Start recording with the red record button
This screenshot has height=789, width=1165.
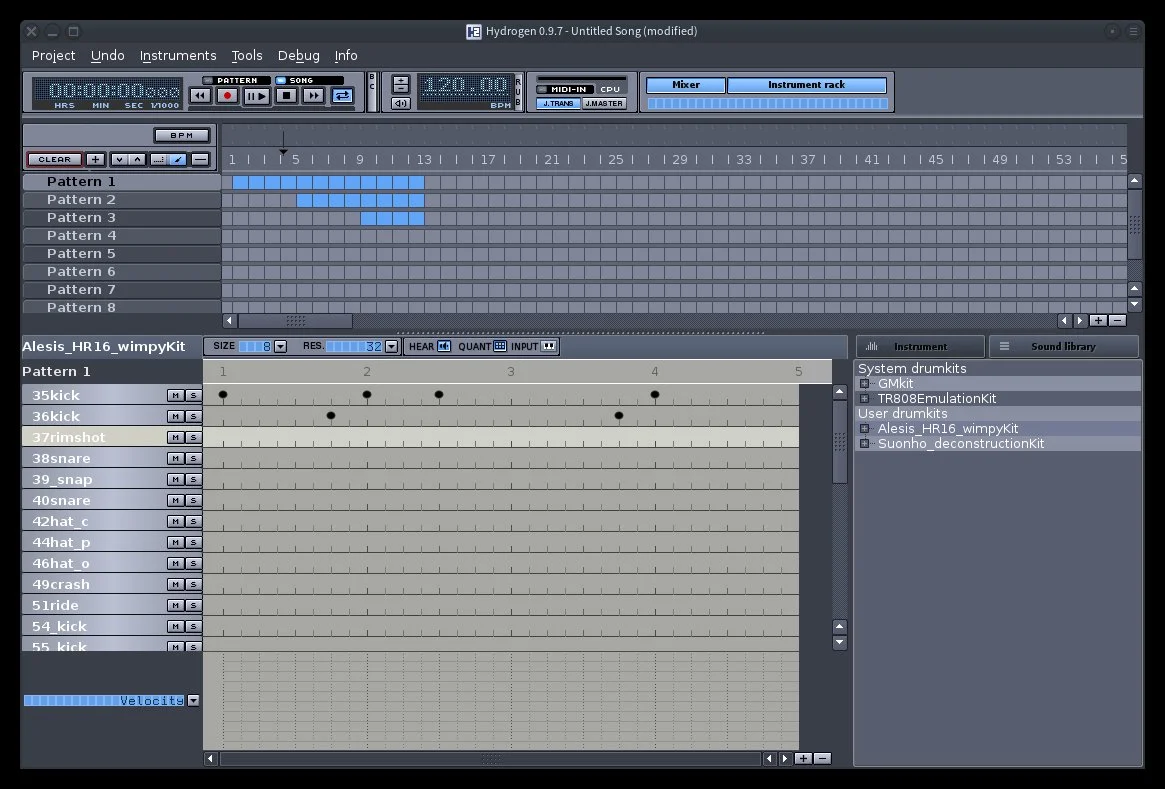click(227, 96)
